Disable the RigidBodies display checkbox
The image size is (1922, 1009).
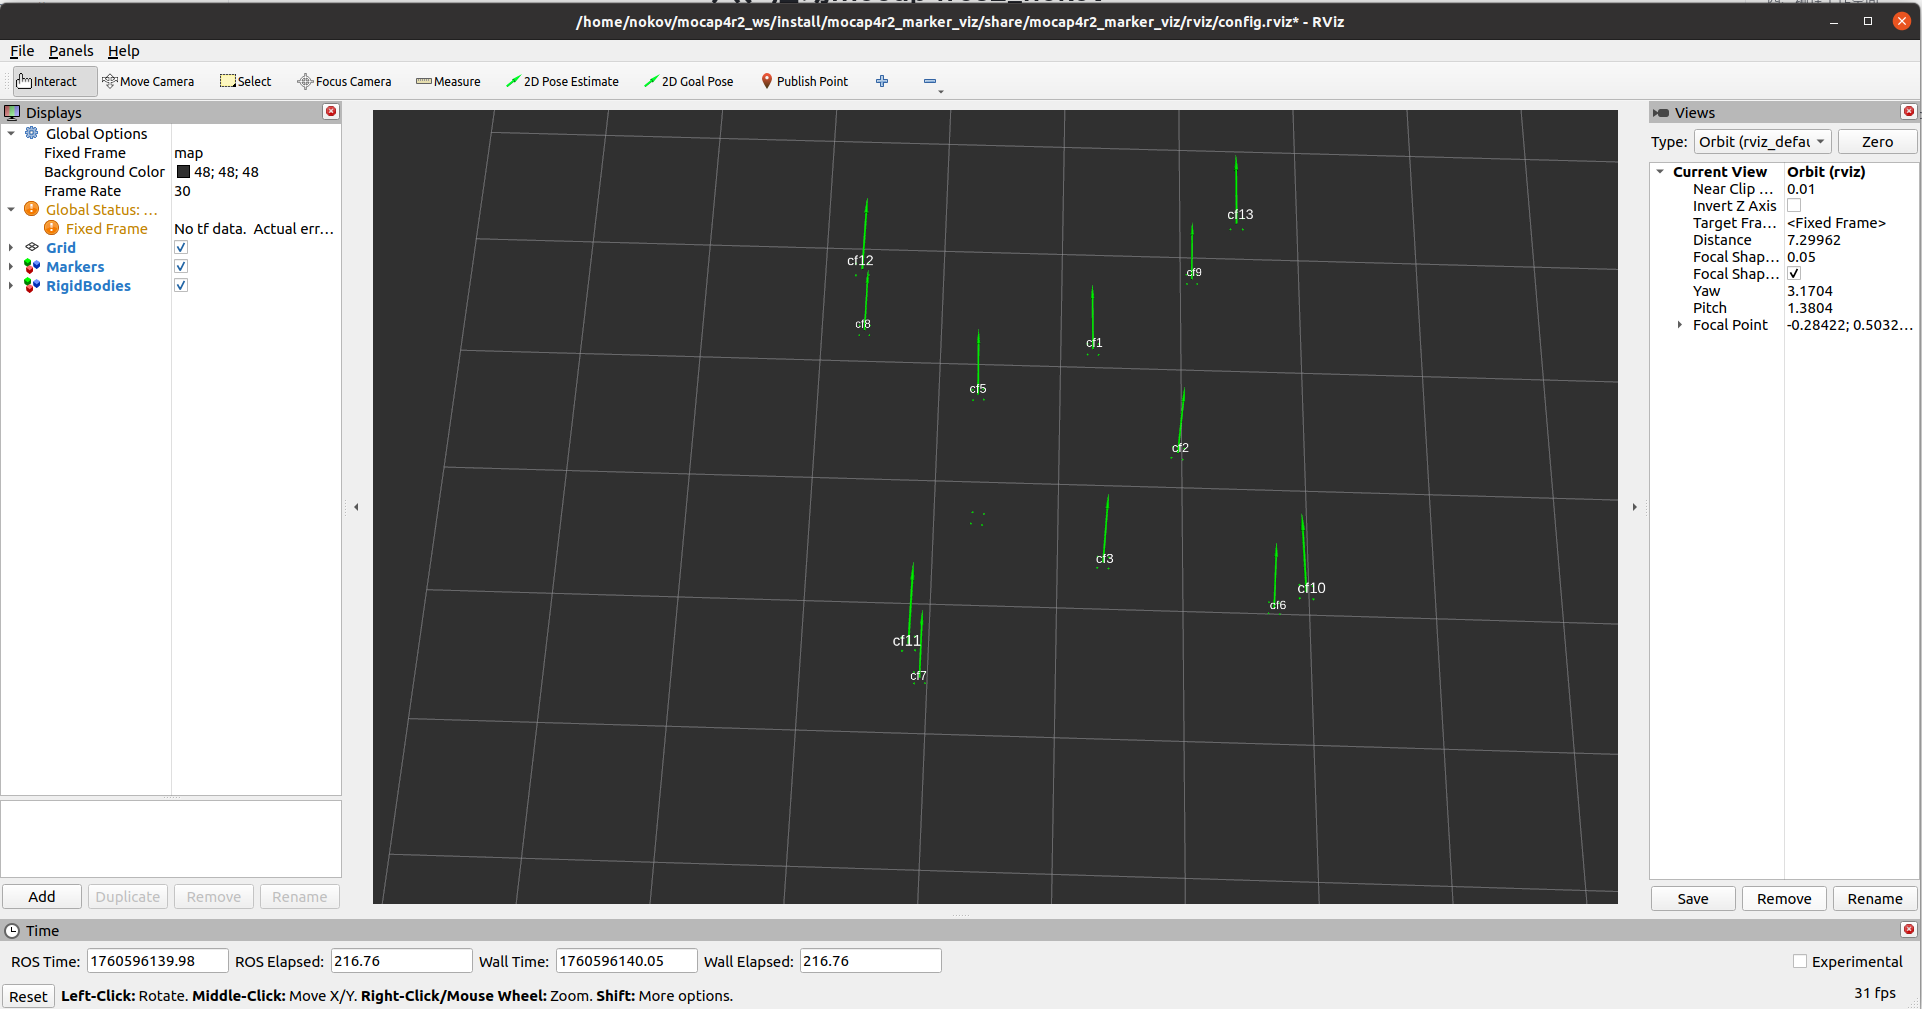click(181, 285)
